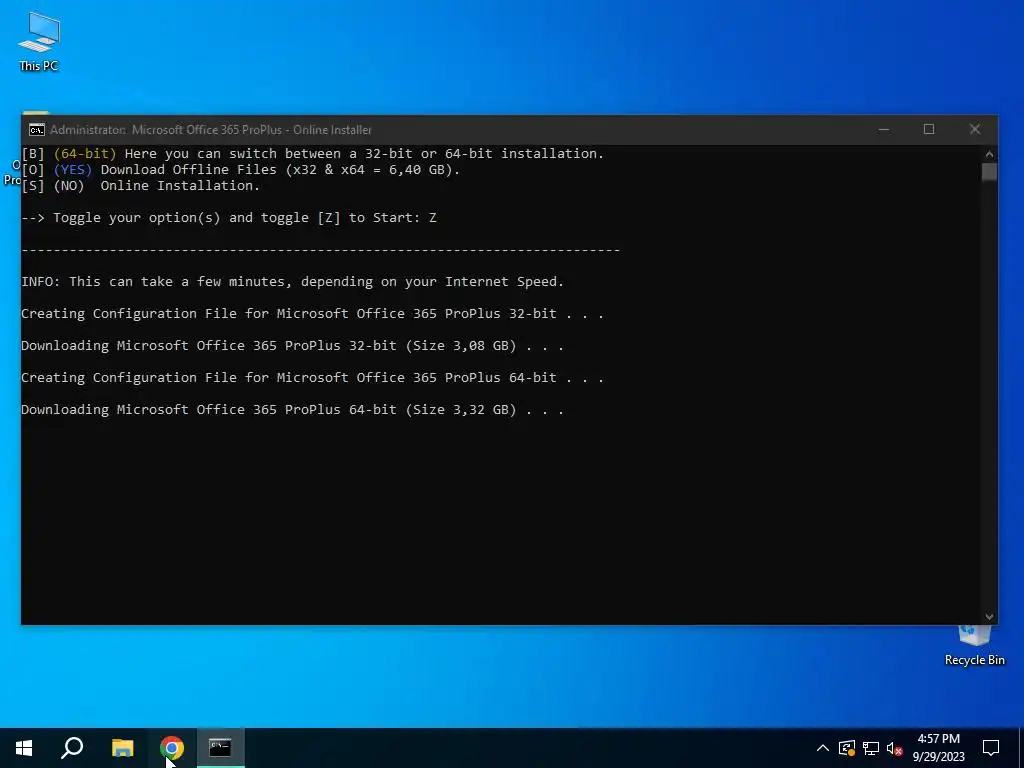Open the muted volume tray icon
The width and height of the screenshot is (1024, 768).
[x=895, y=748]
